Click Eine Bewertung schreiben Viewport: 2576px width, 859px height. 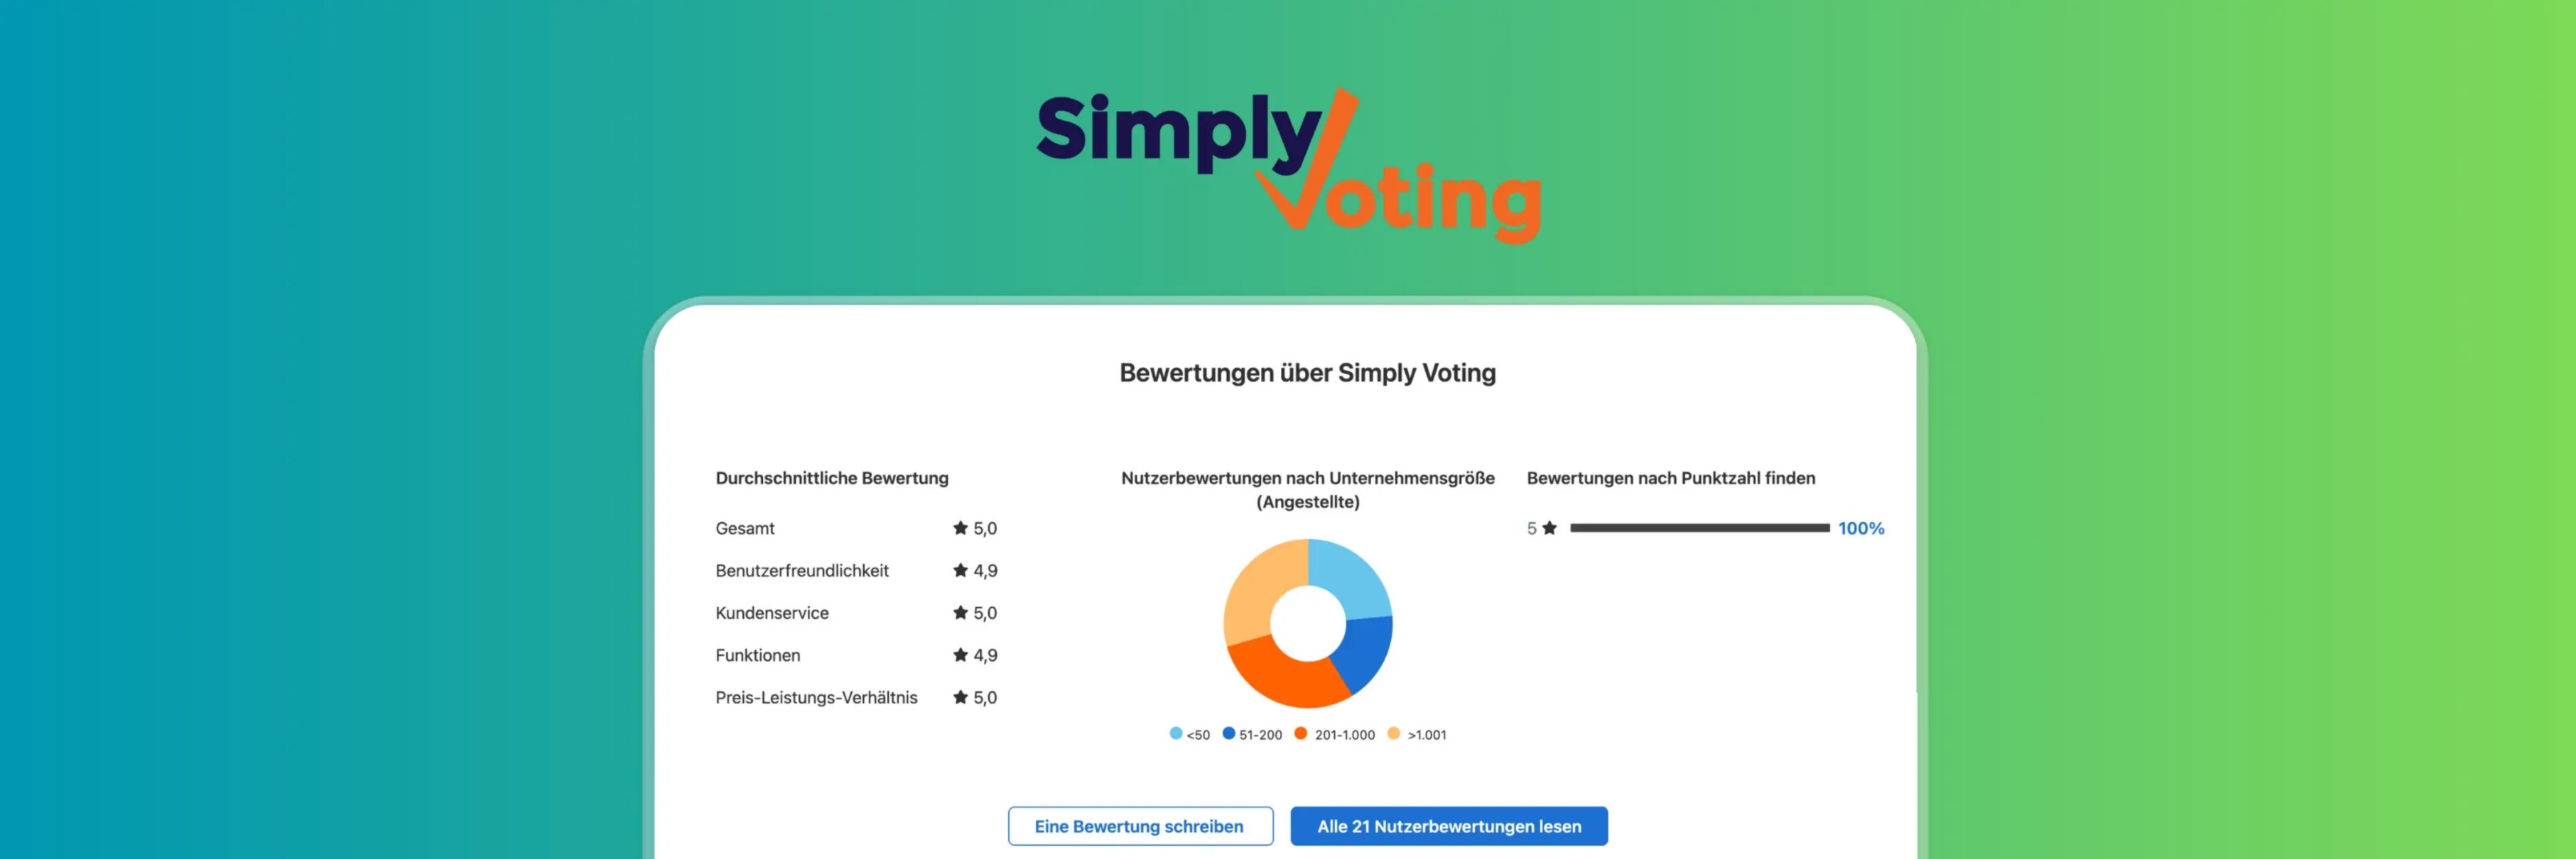[1139, 826]
